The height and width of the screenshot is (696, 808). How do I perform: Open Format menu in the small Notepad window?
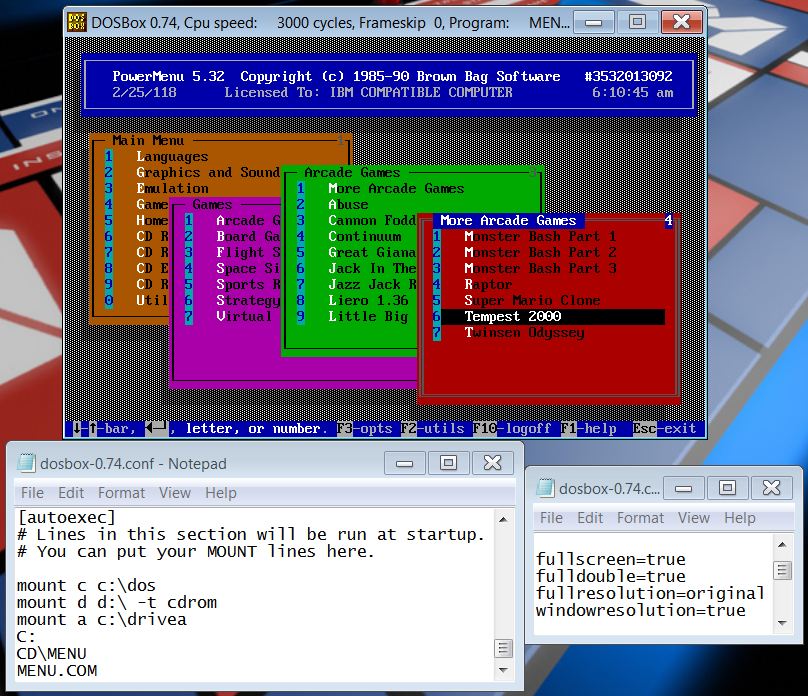[641, 518]
